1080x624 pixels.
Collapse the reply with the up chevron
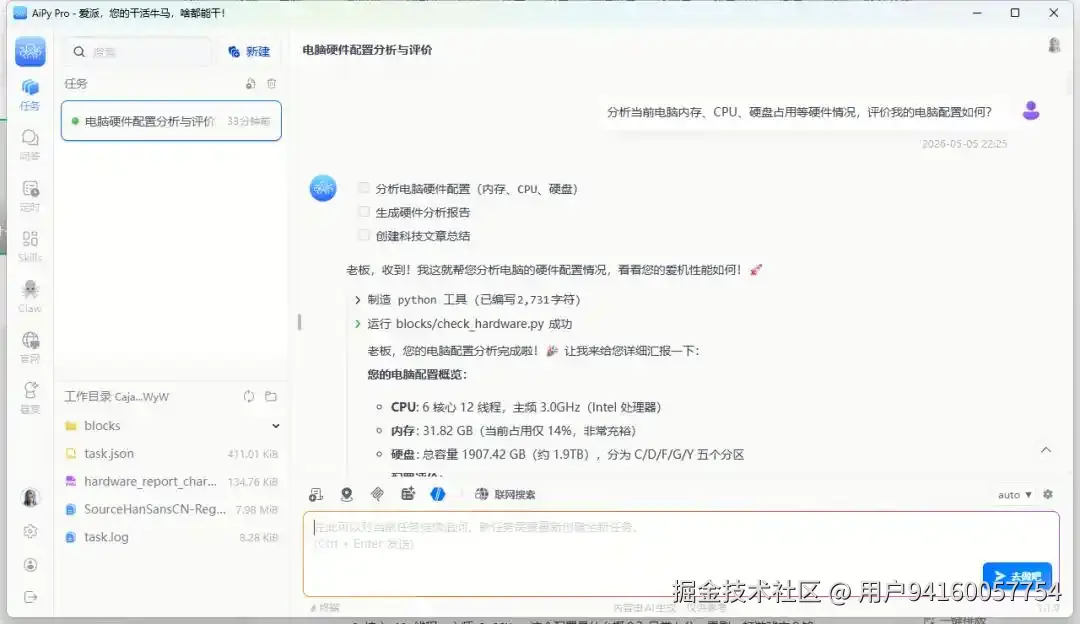1046,450
